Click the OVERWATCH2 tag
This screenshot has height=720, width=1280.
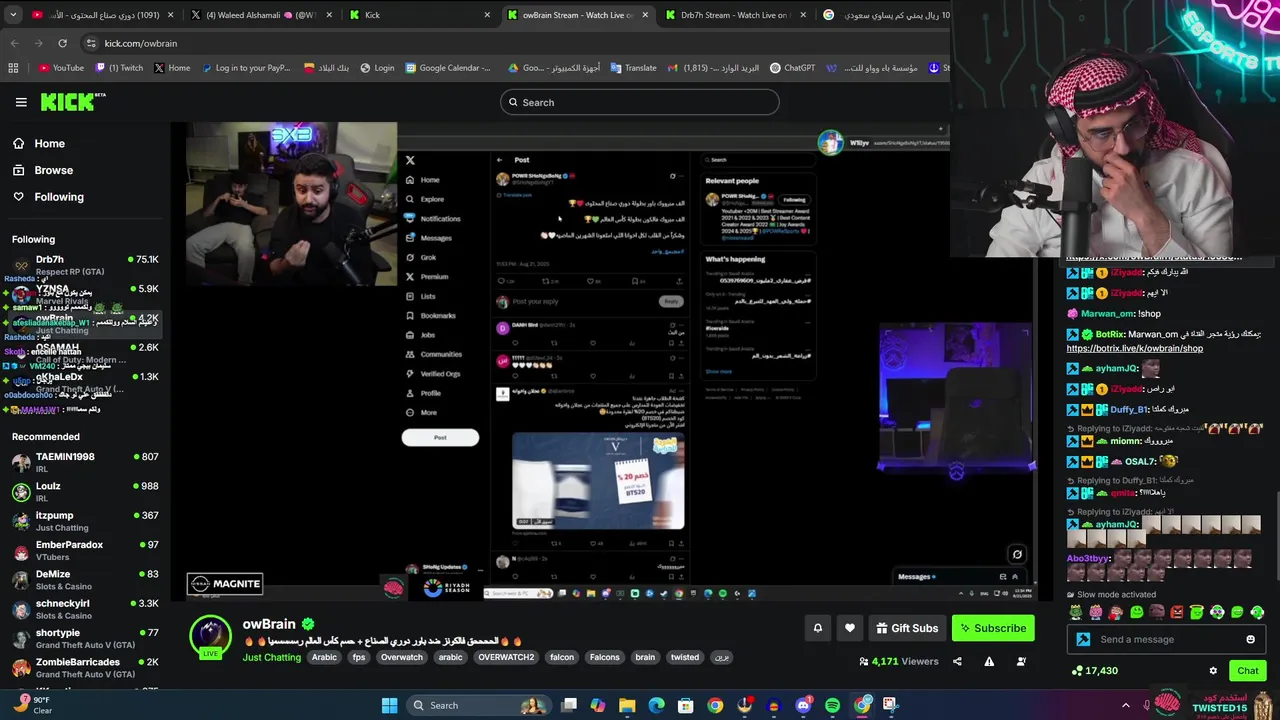[506, 658]
